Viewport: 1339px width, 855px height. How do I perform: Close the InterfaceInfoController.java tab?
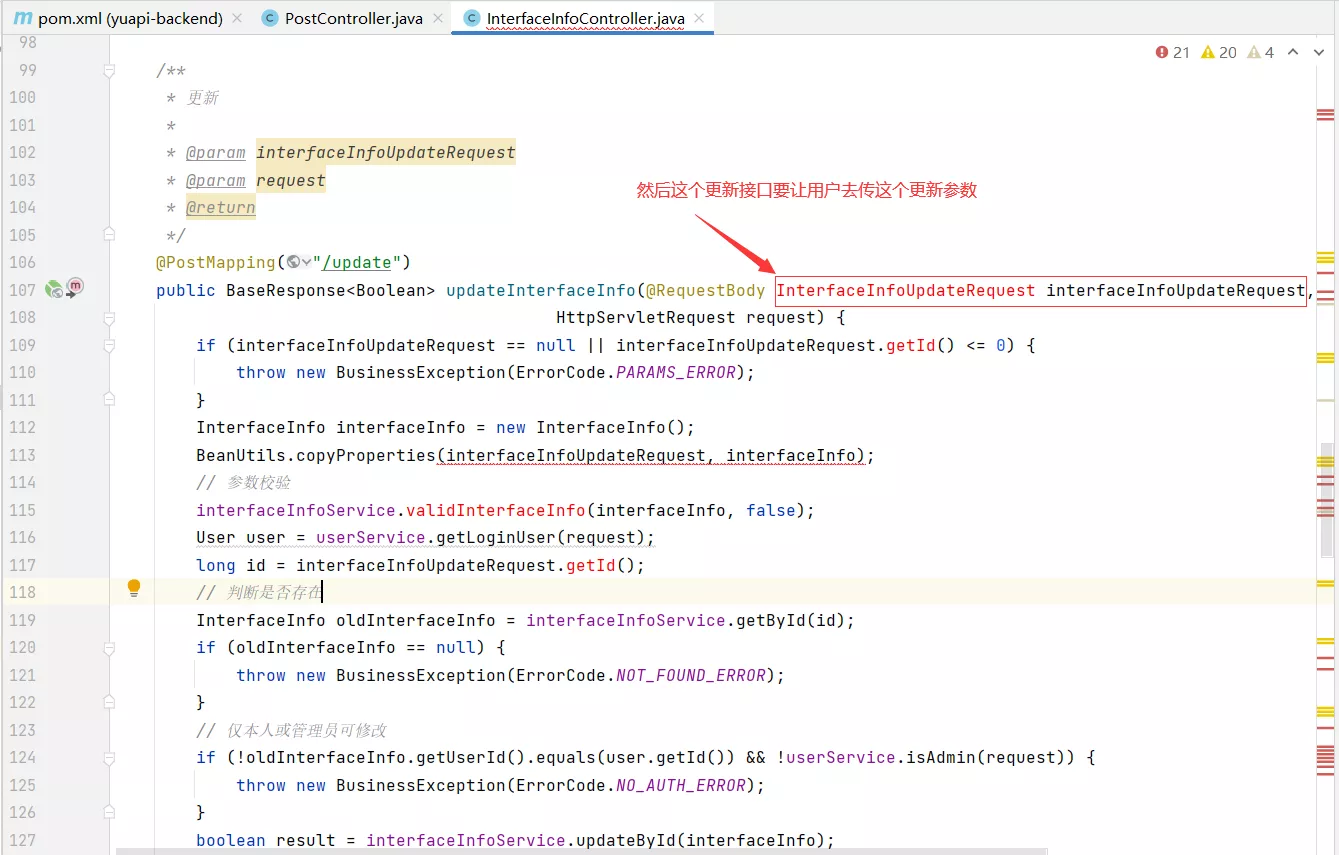698,18
